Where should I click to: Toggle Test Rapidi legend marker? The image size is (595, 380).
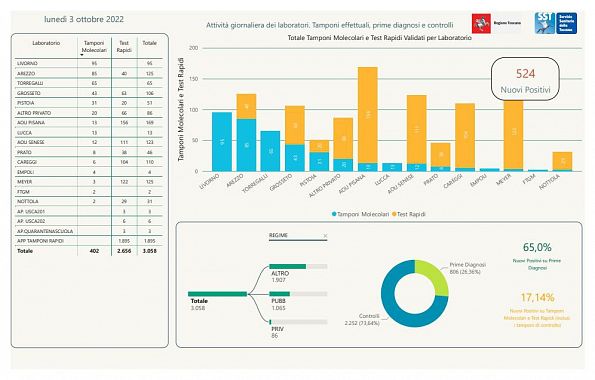[x=394, y=214]
